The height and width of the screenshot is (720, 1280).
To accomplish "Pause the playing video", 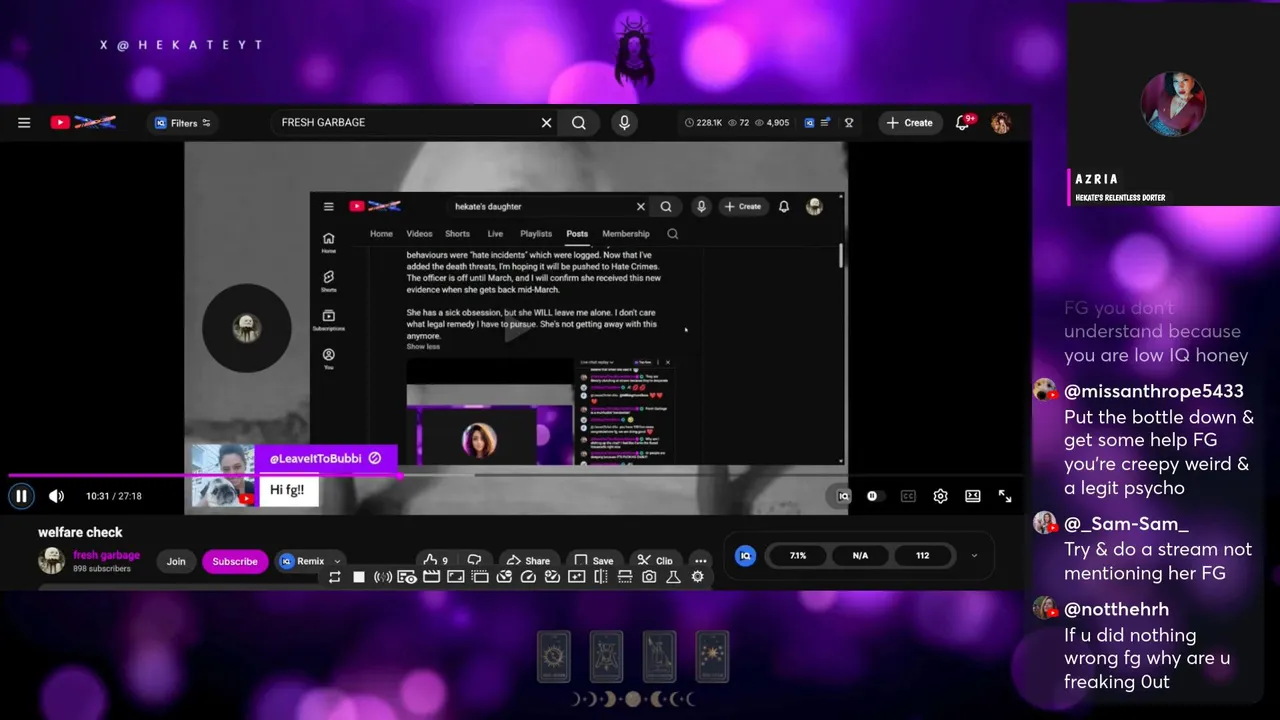I will click(21, 496).
